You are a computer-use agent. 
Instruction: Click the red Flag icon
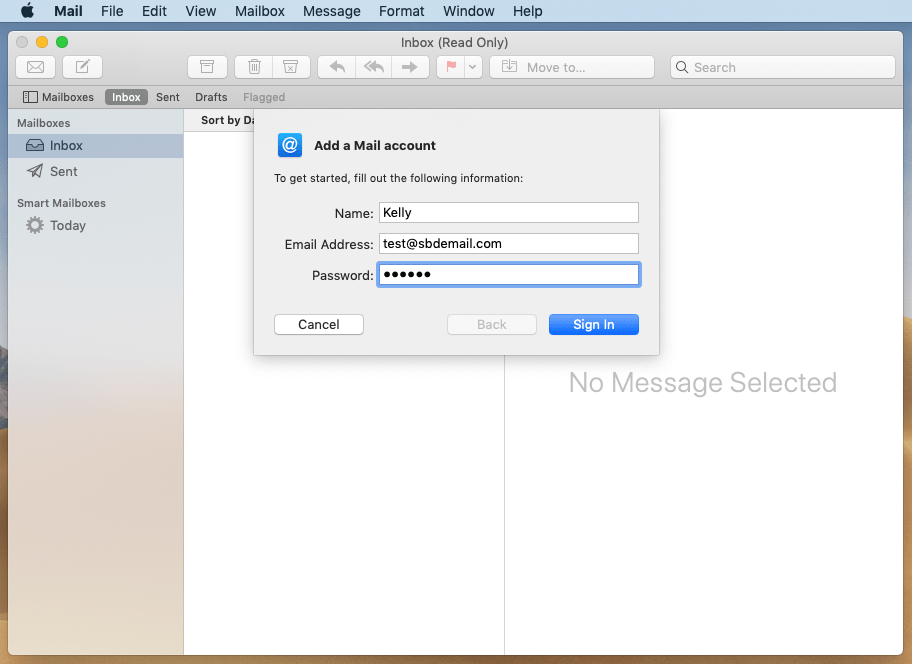tap(451, 67)
